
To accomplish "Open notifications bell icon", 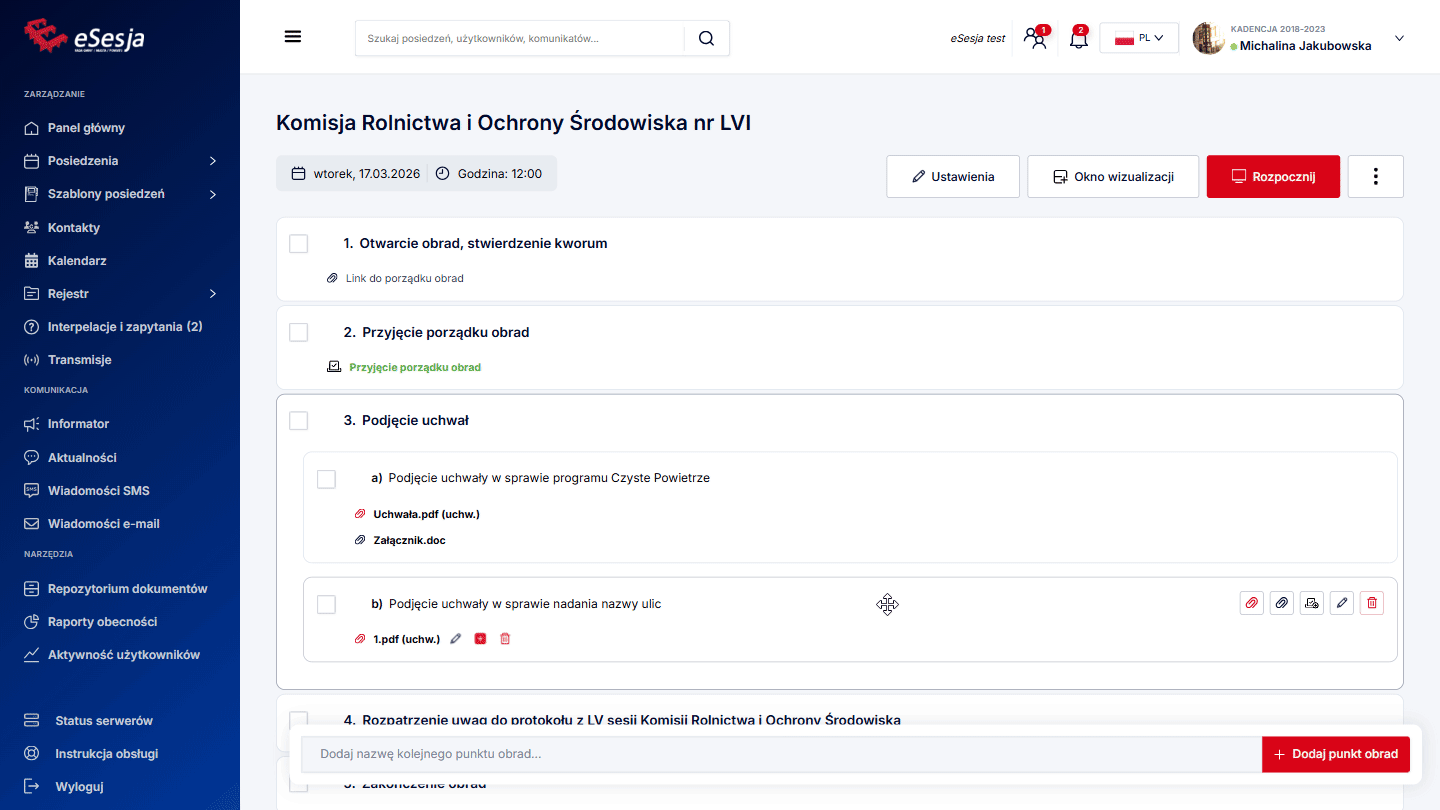I will coord(1078,39).
